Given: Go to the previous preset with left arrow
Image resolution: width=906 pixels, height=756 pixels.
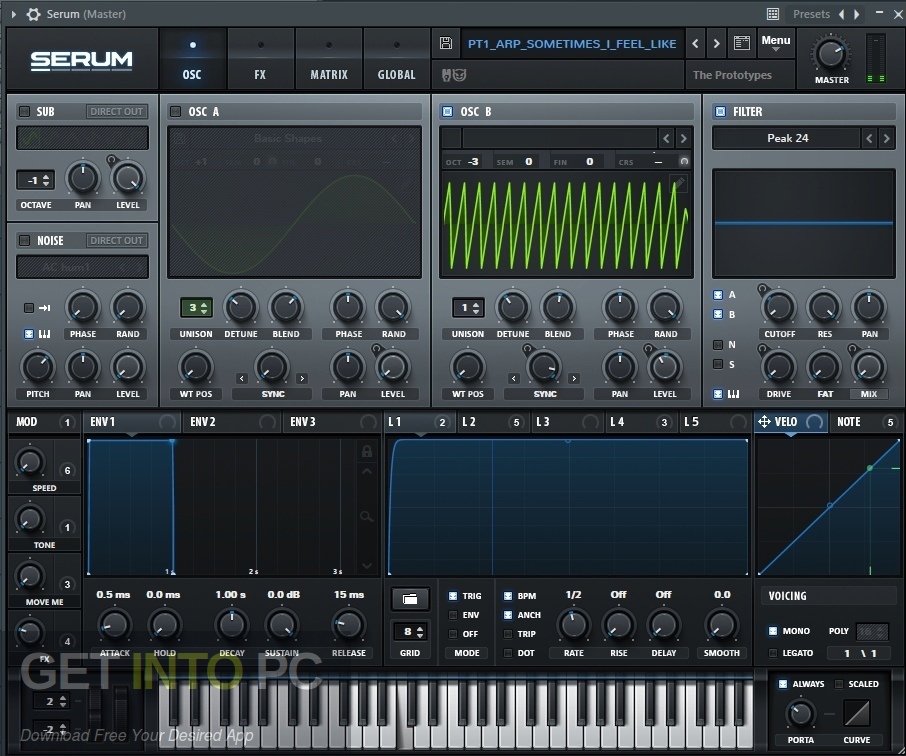Looking at the screenshot, I should (x=695, y=43).
